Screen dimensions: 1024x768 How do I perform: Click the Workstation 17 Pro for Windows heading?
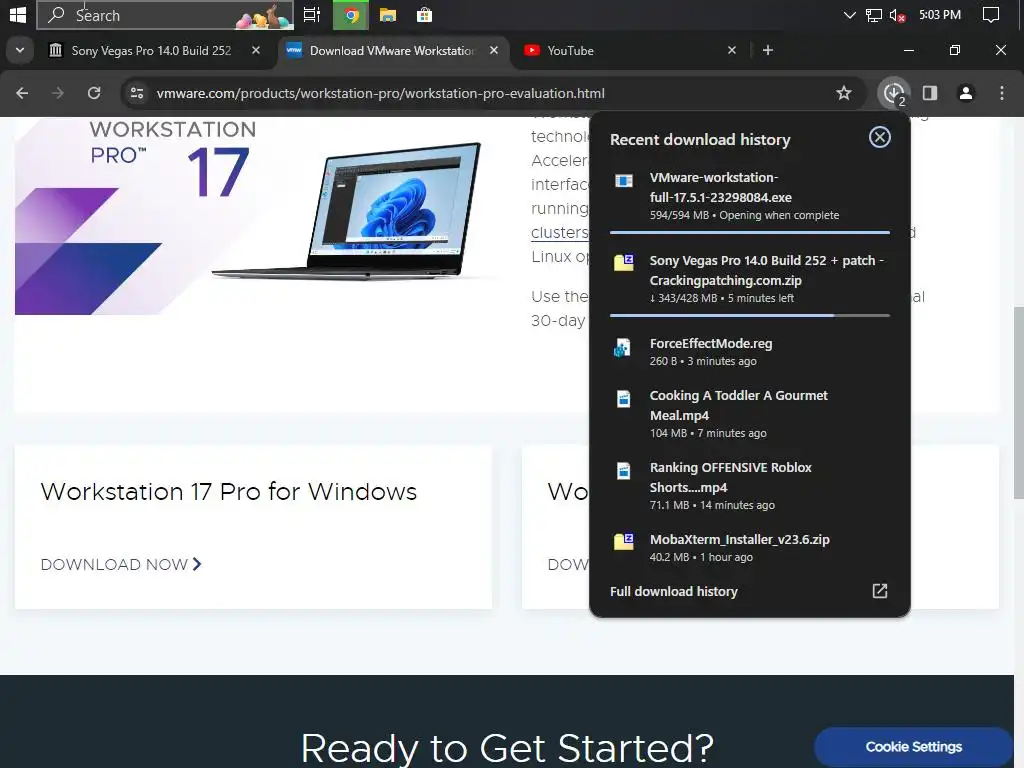coord(229,492)
